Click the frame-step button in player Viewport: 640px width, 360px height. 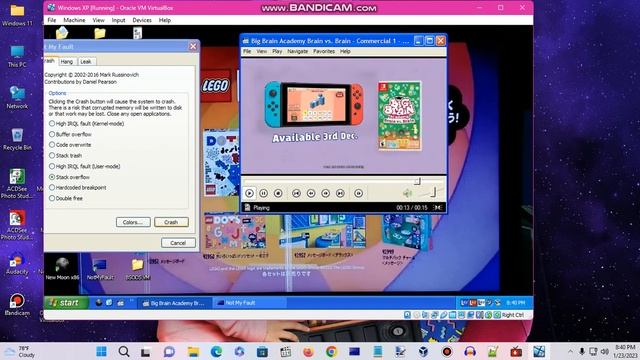click(358, 193)
